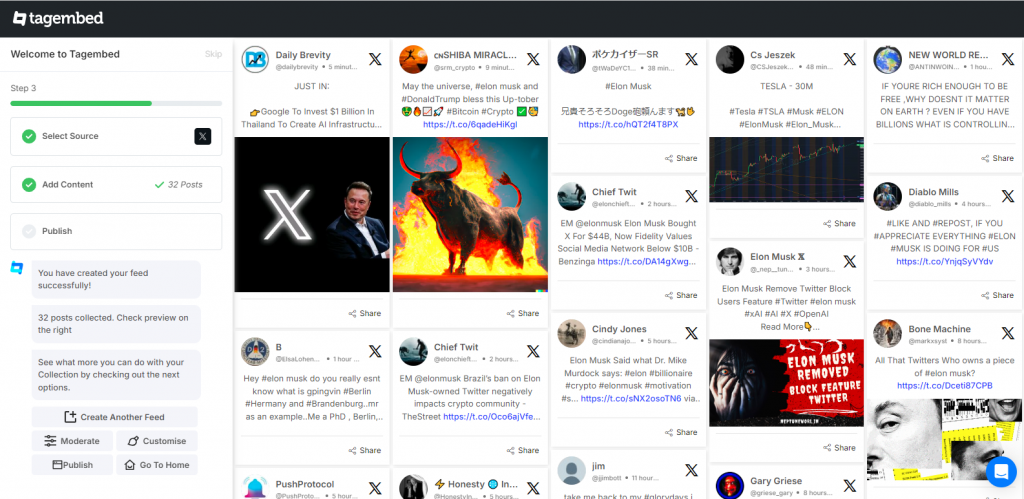Viewport: 1024px width, 499px height.
Task: Share the SHIBA MIRACLE bull post
Action: tap(523, 314)
